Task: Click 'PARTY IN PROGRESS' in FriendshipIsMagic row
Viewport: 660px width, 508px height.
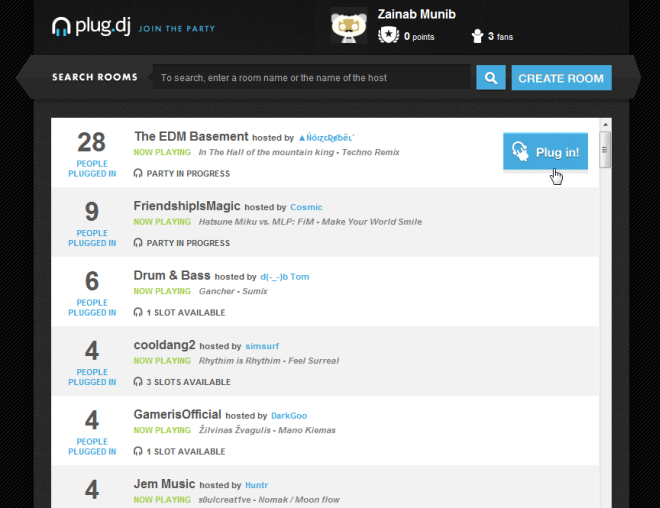Action: 188,243
